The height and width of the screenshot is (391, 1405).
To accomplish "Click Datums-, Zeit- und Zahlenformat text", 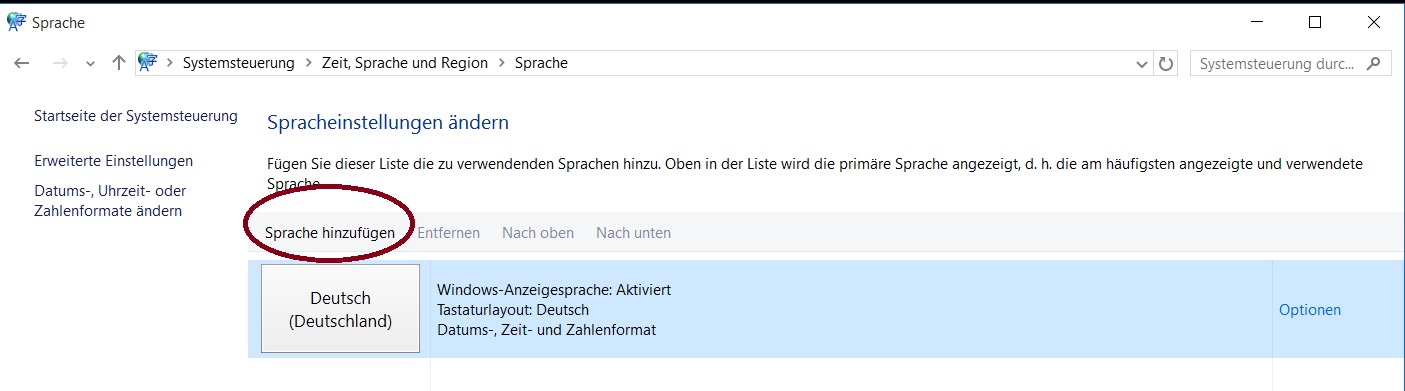I will tap(547, 330).
